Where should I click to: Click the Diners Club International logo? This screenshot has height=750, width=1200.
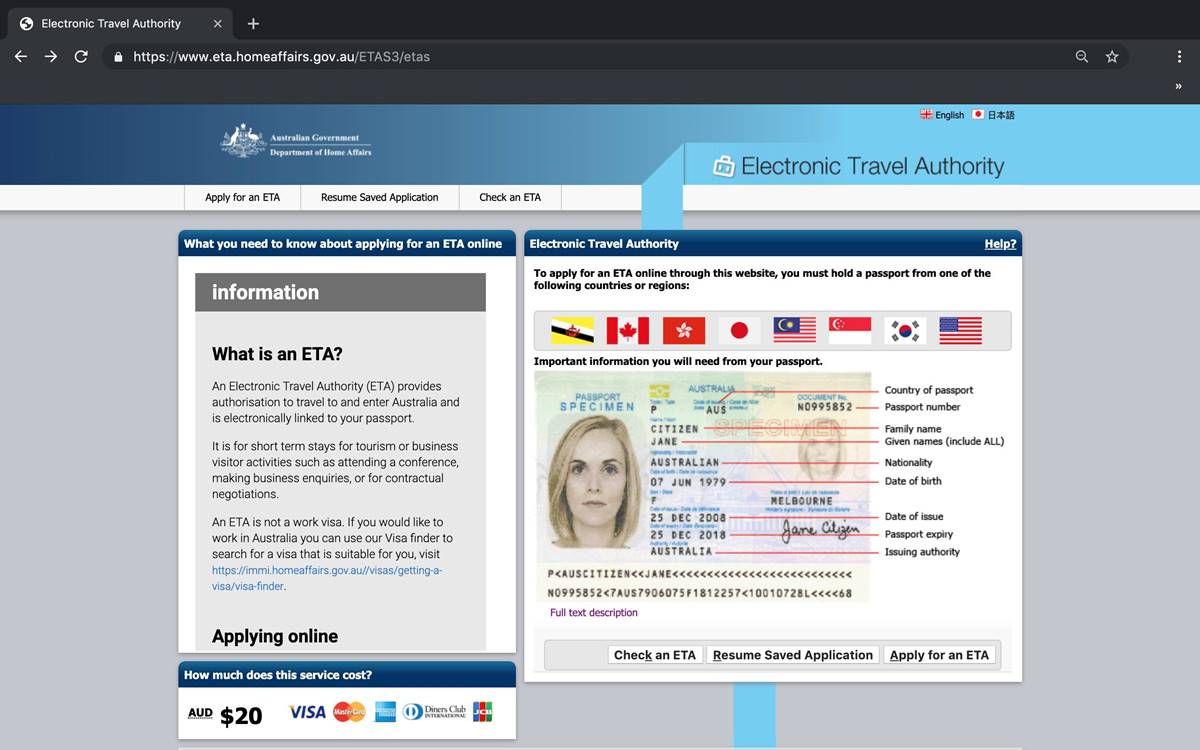[x=435, y=712]
